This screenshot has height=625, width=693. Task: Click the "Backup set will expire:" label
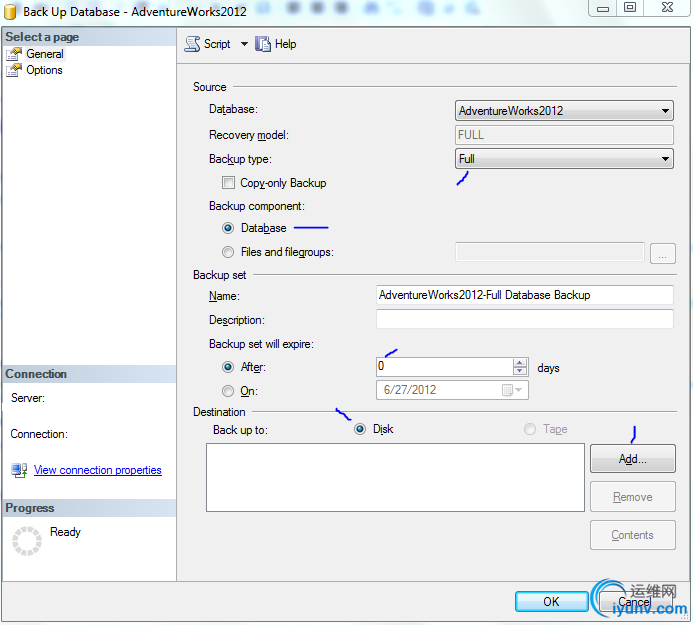coord(261,344)
